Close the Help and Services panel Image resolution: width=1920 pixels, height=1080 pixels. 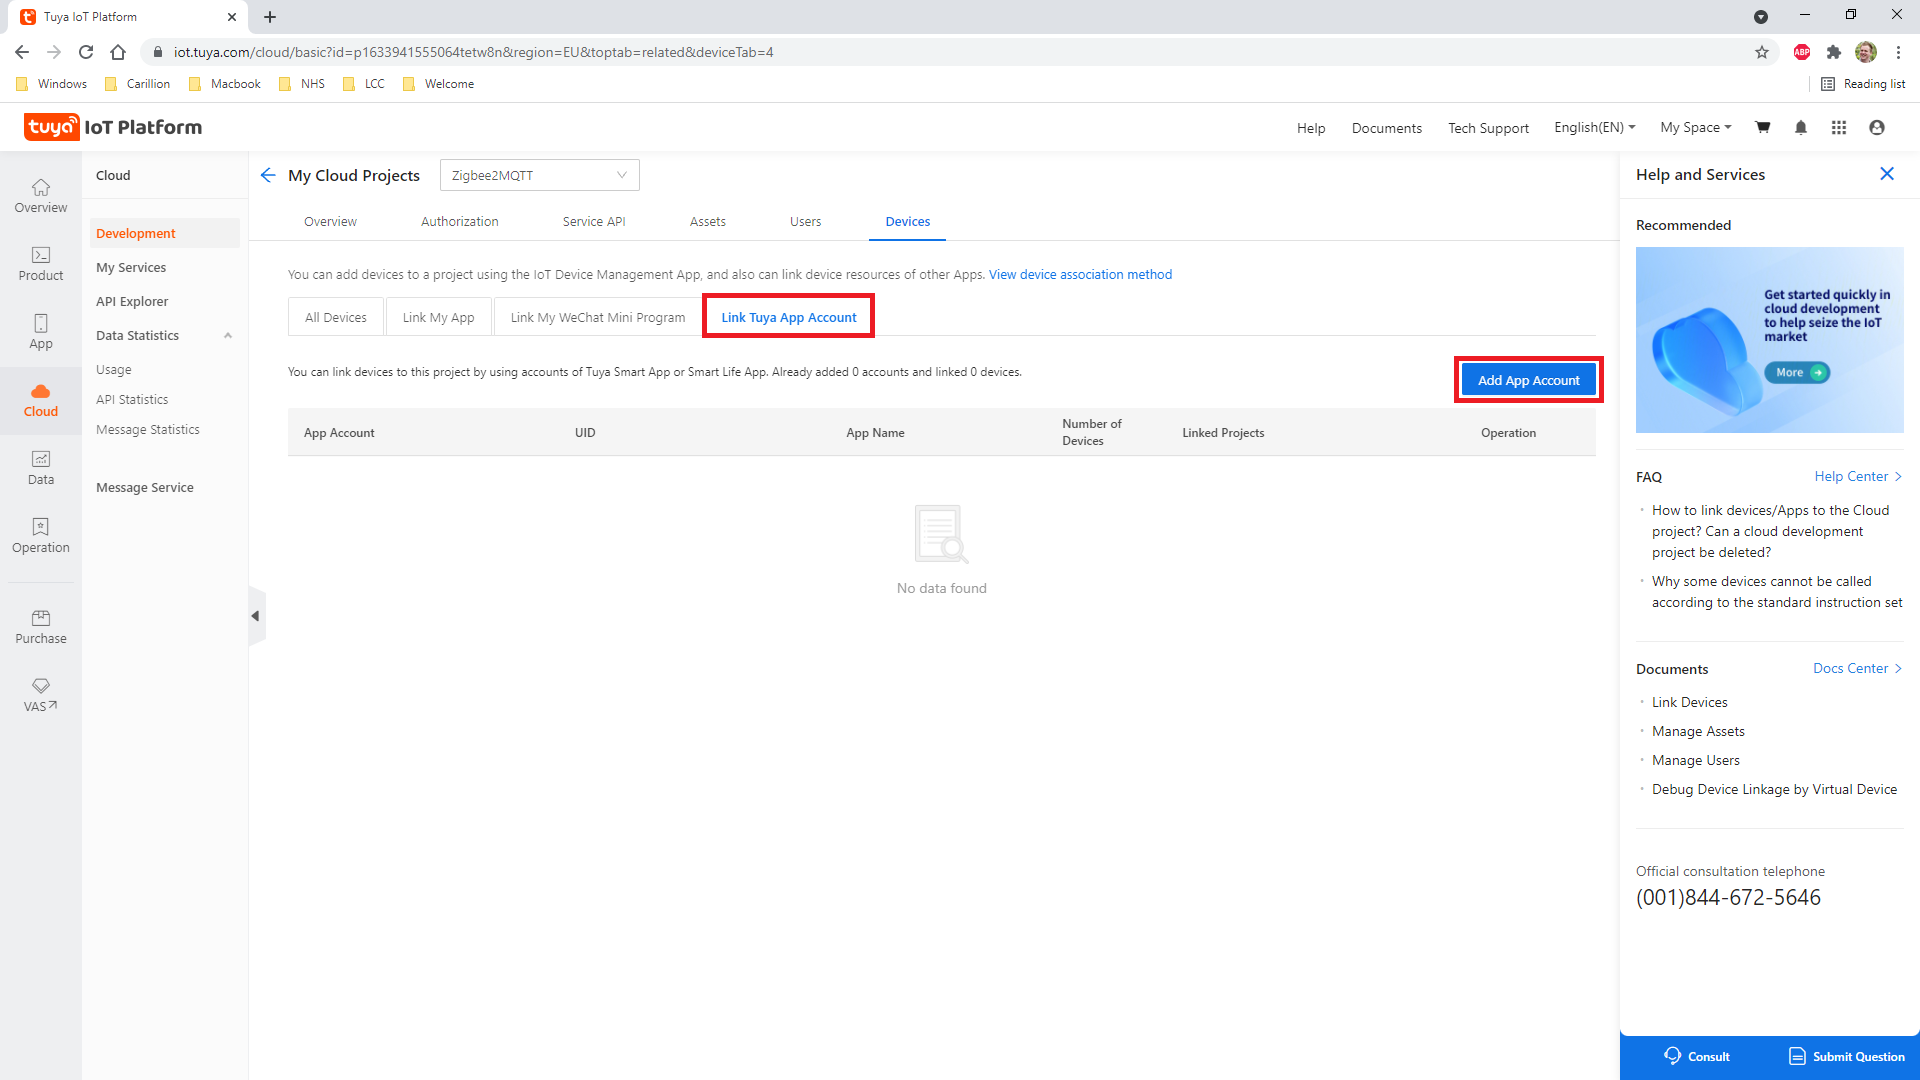(1887, 174)
